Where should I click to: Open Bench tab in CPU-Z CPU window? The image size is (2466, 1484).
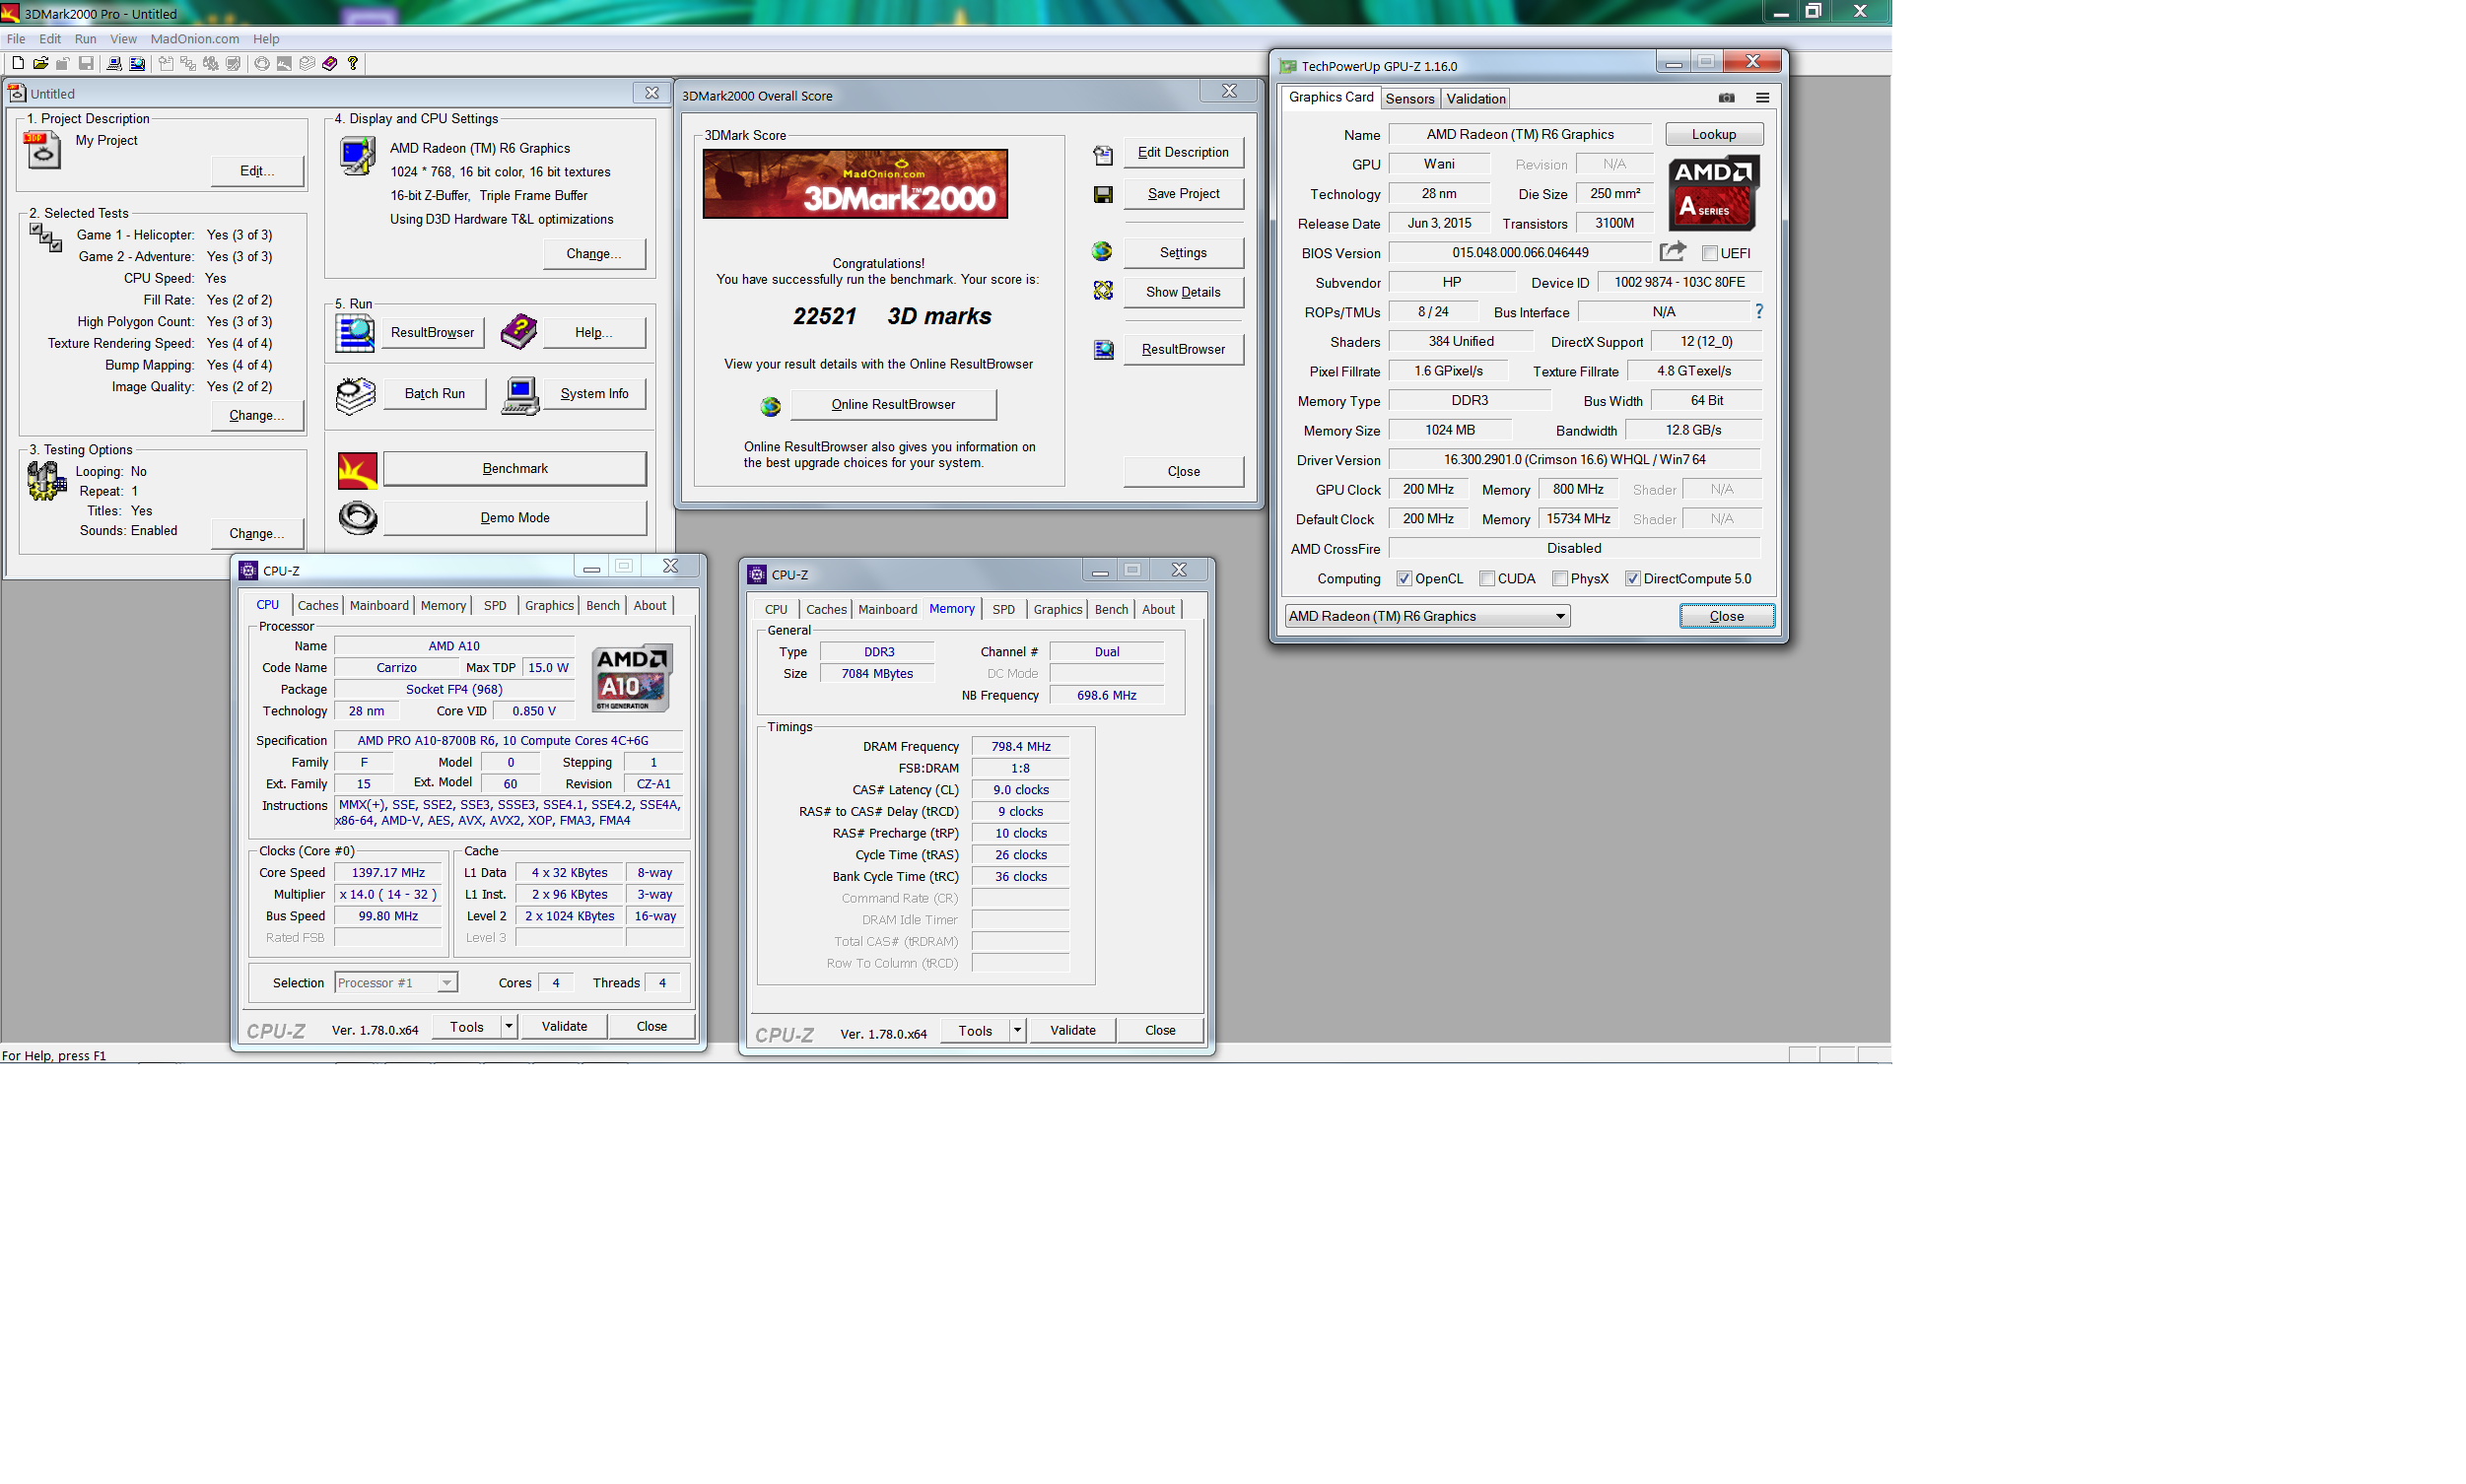(x=602, y=606)
